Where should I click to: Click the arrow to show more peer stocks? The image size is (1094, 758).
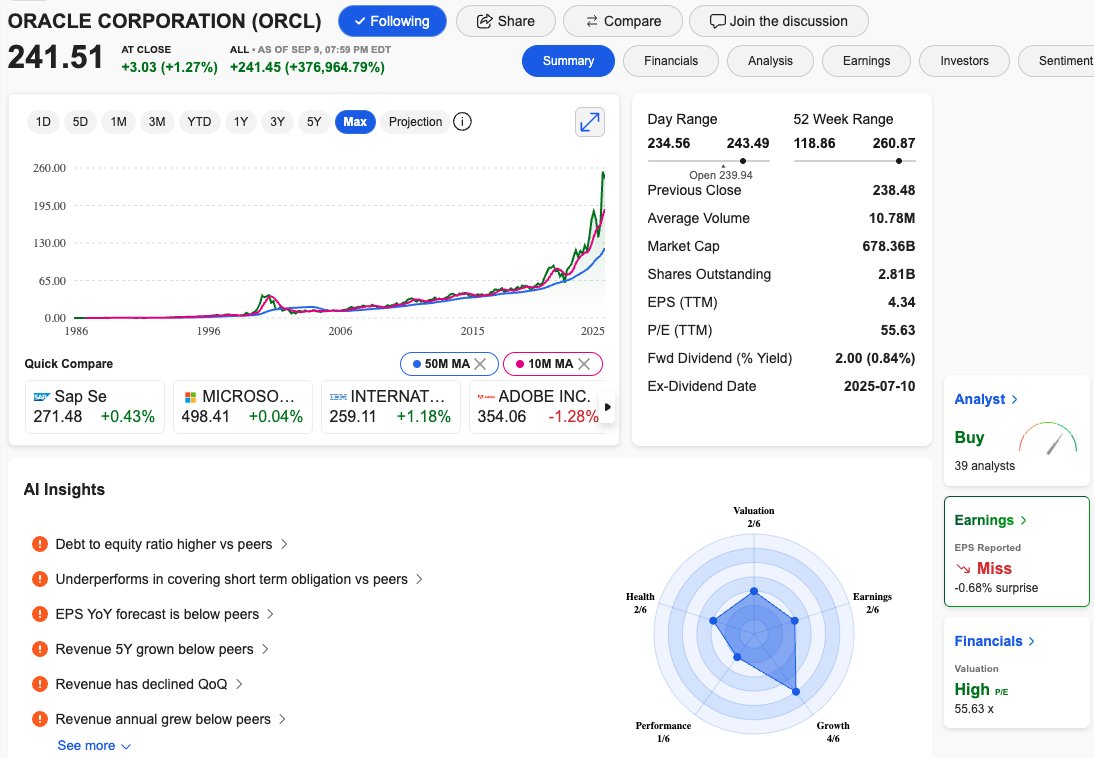click(x=608, y=407)
